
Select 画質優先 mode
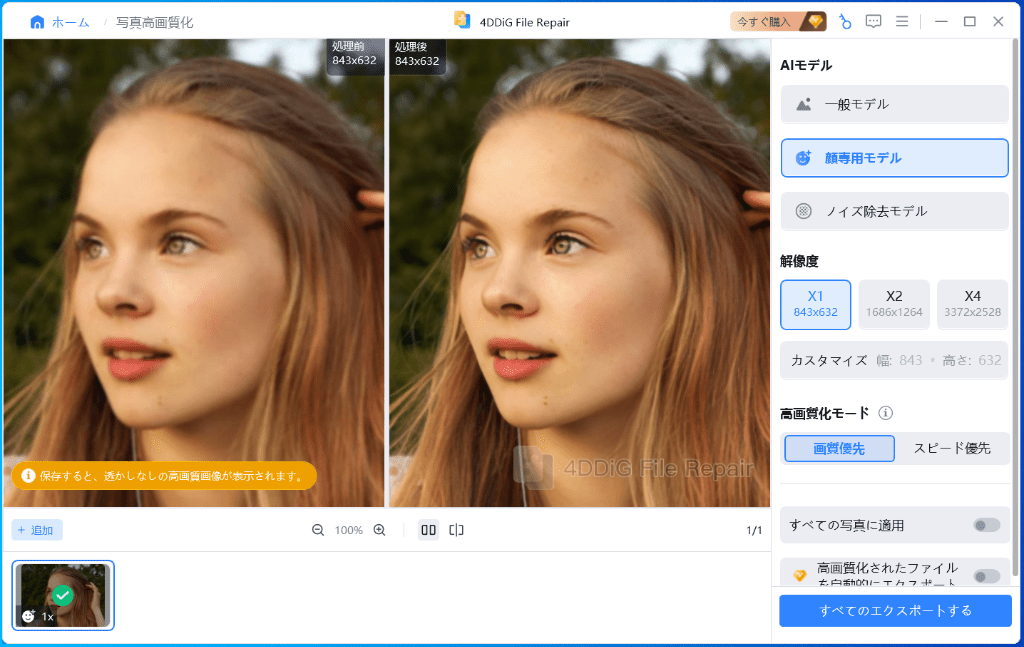coord(839,449)
